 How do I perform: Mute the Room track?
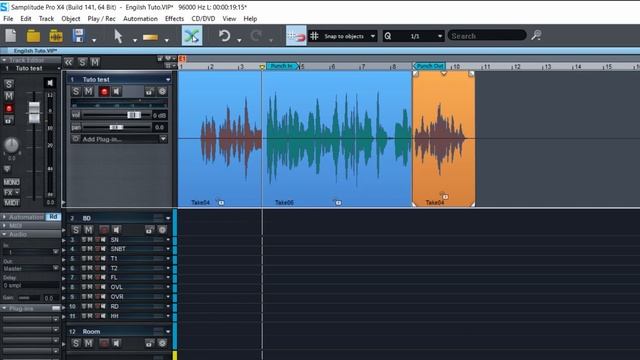coord(88,343)
